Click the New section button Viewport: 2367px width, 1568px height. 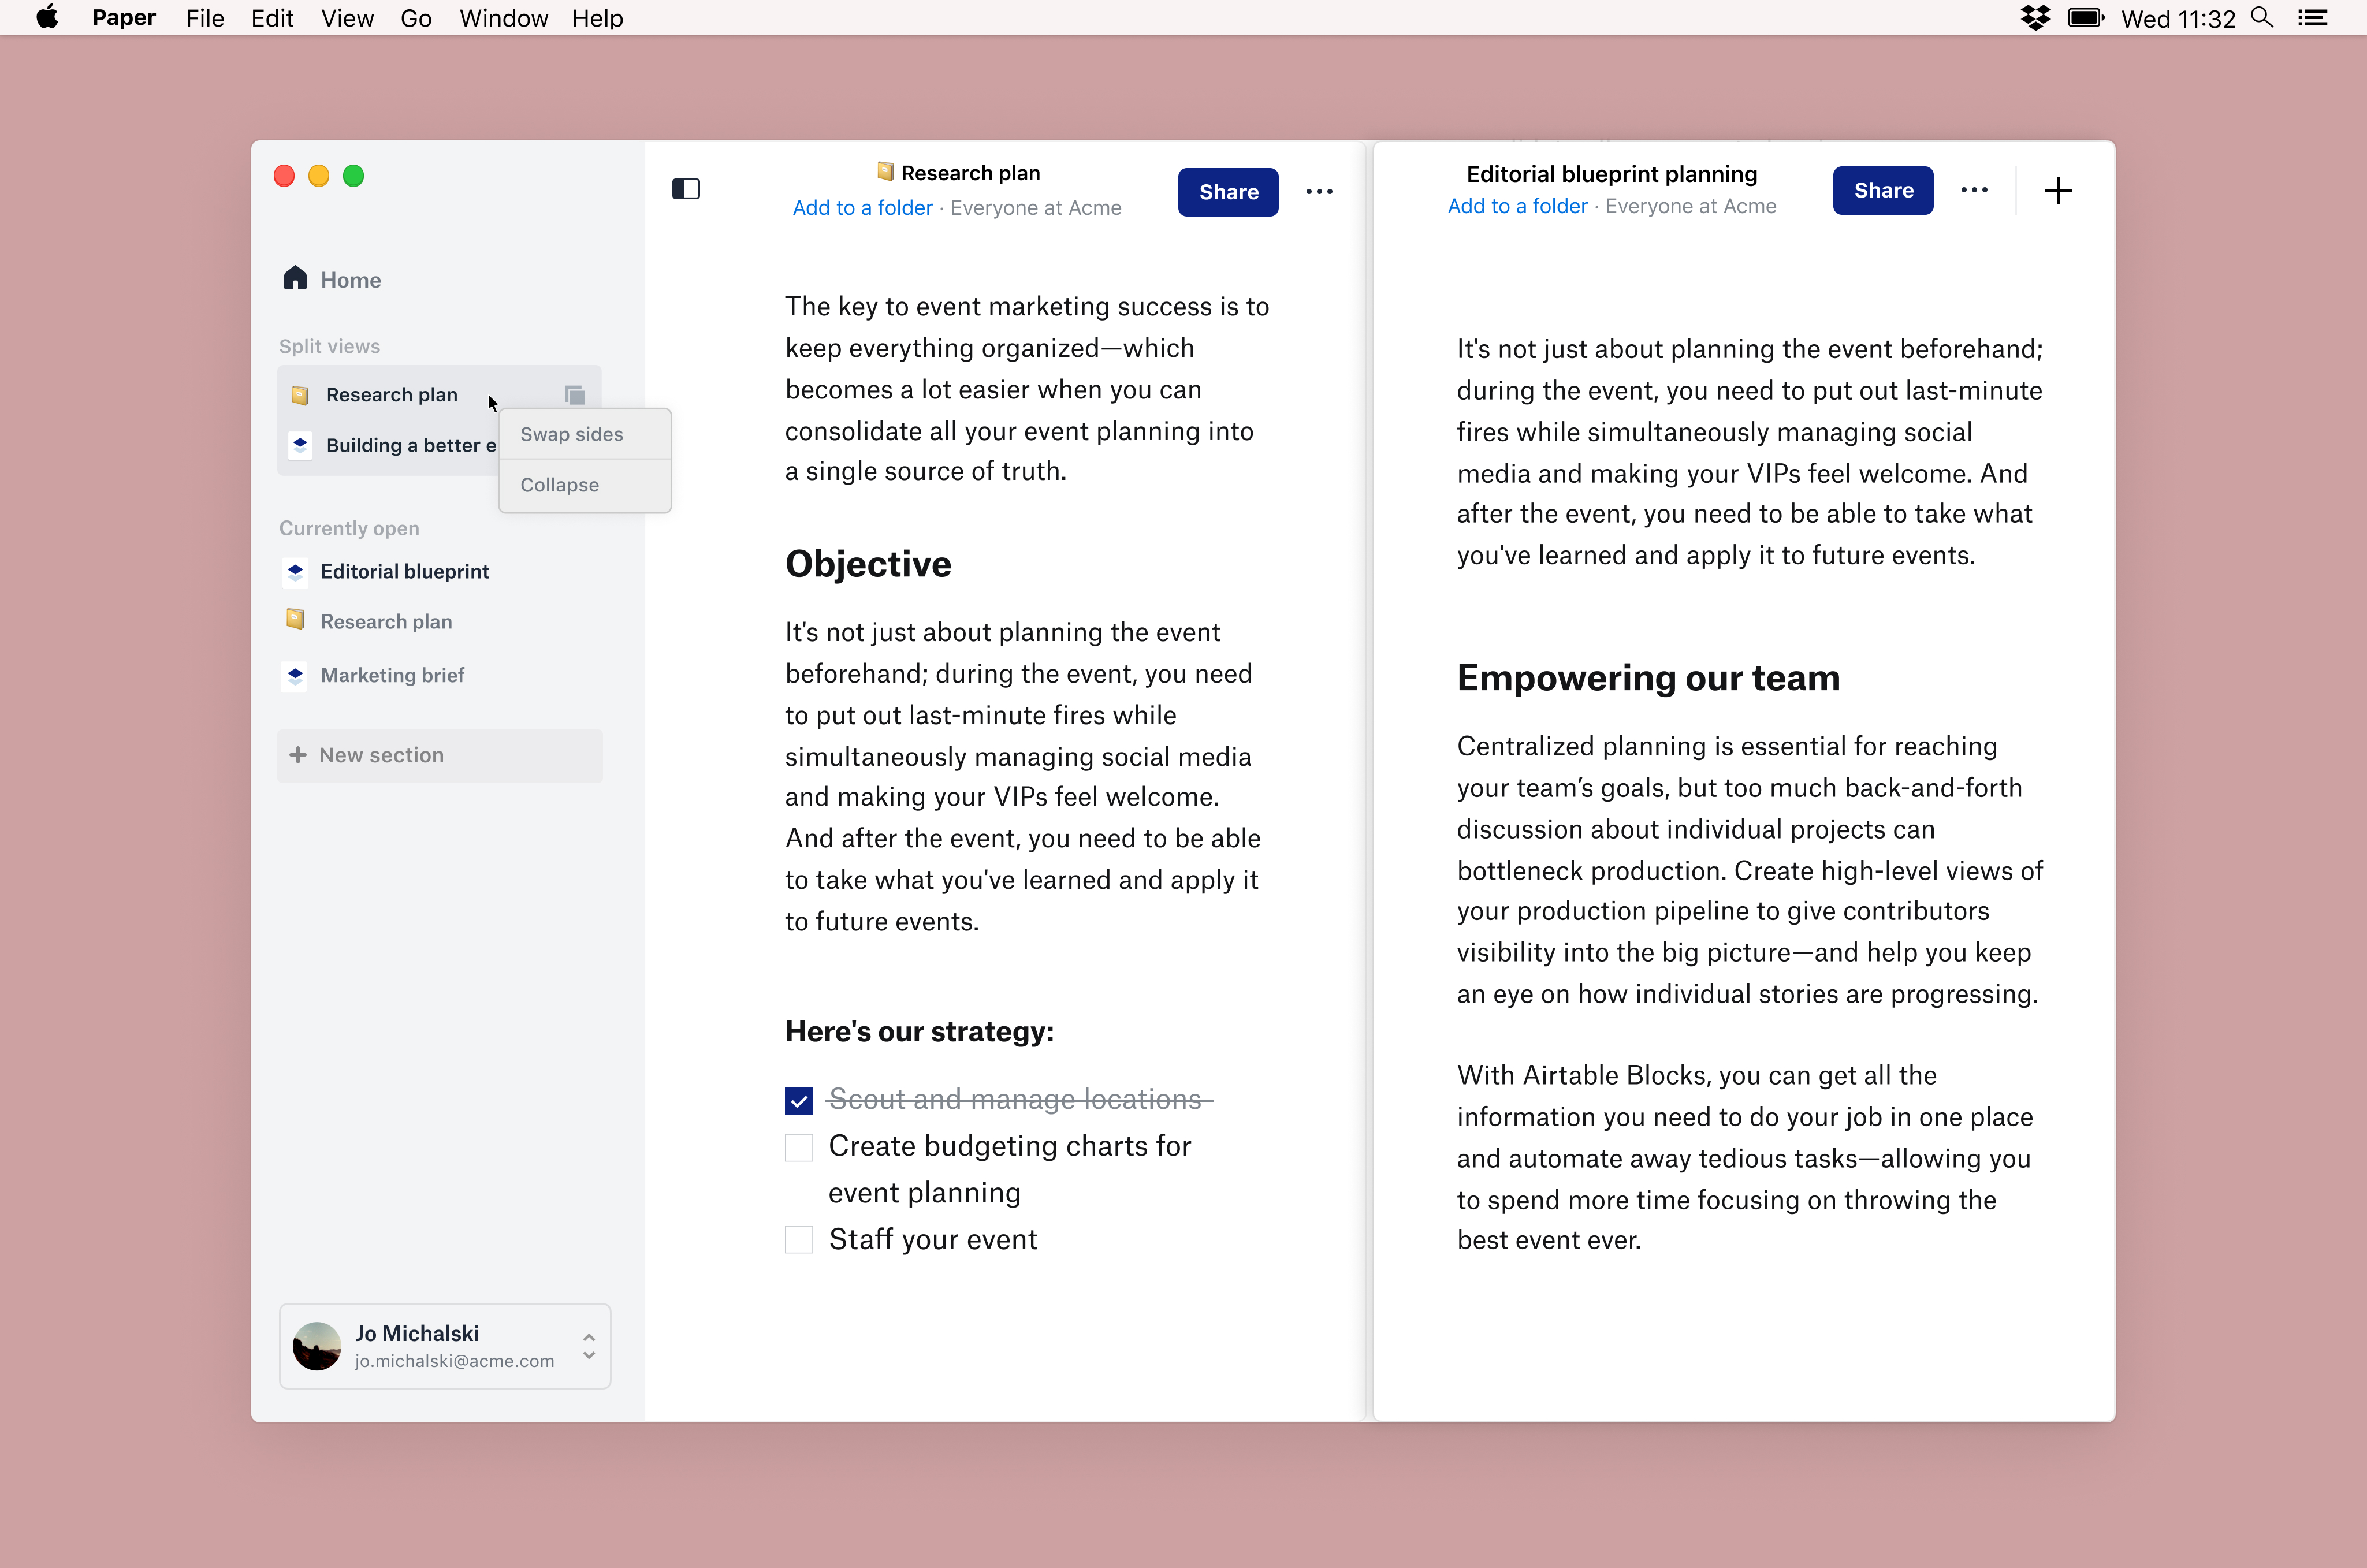(440, 755)
